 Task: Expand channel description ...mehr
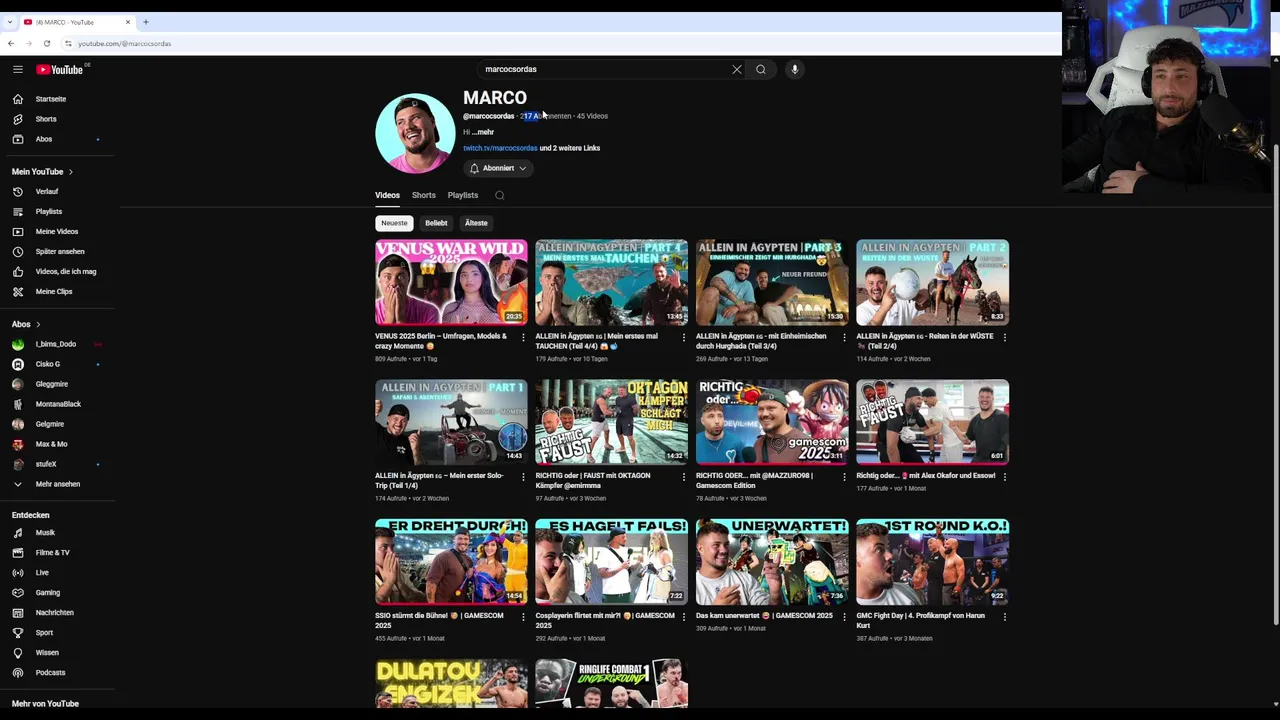(484, 132)
